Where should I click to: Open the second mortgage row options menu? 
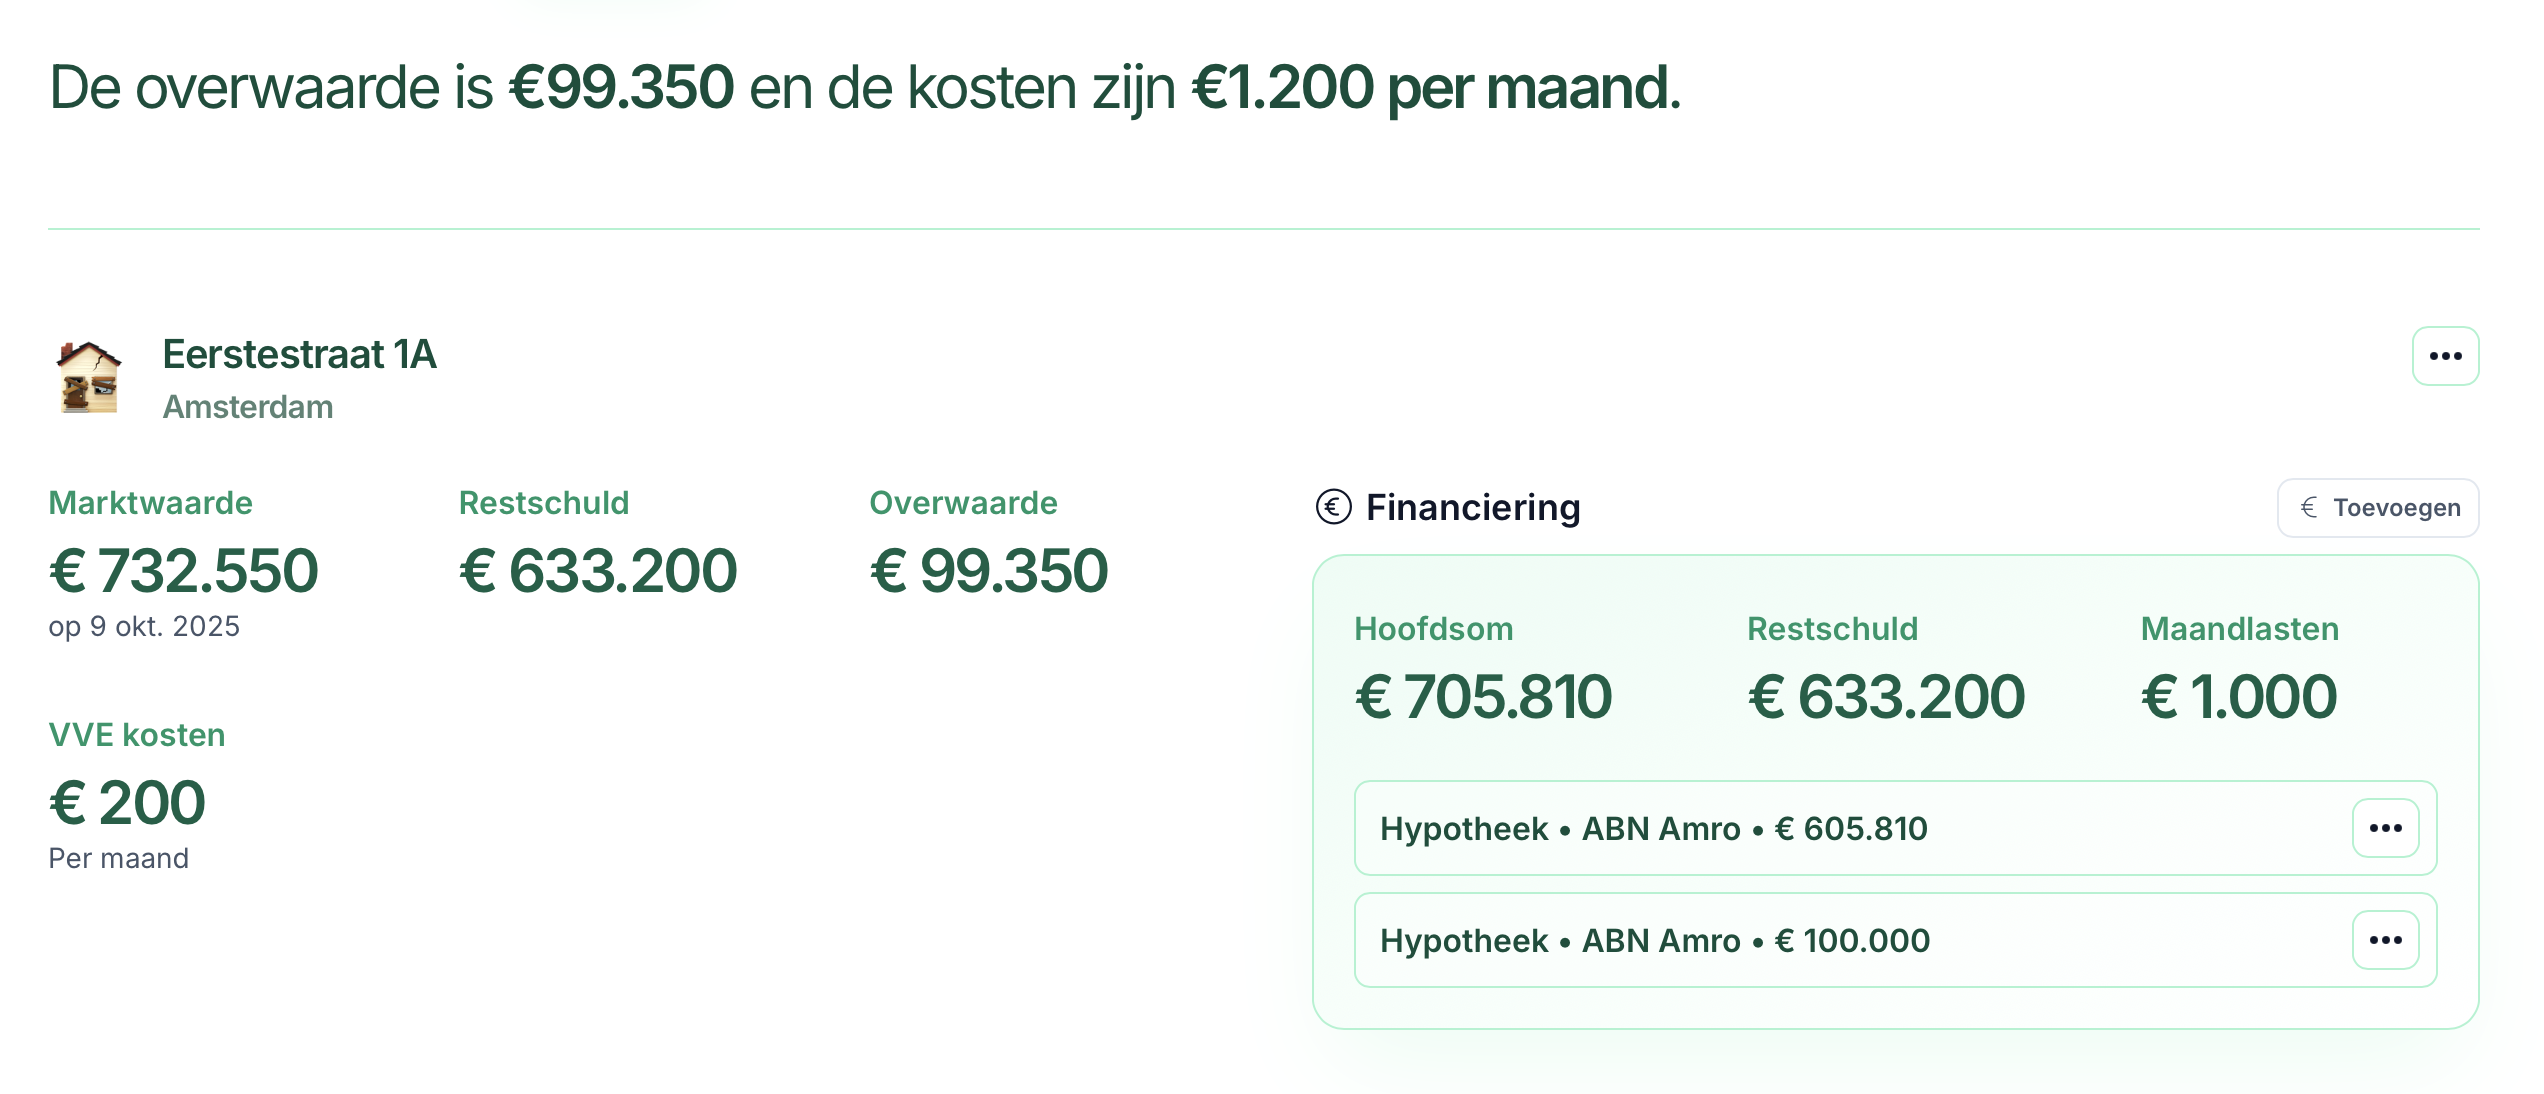(2386, 940)
